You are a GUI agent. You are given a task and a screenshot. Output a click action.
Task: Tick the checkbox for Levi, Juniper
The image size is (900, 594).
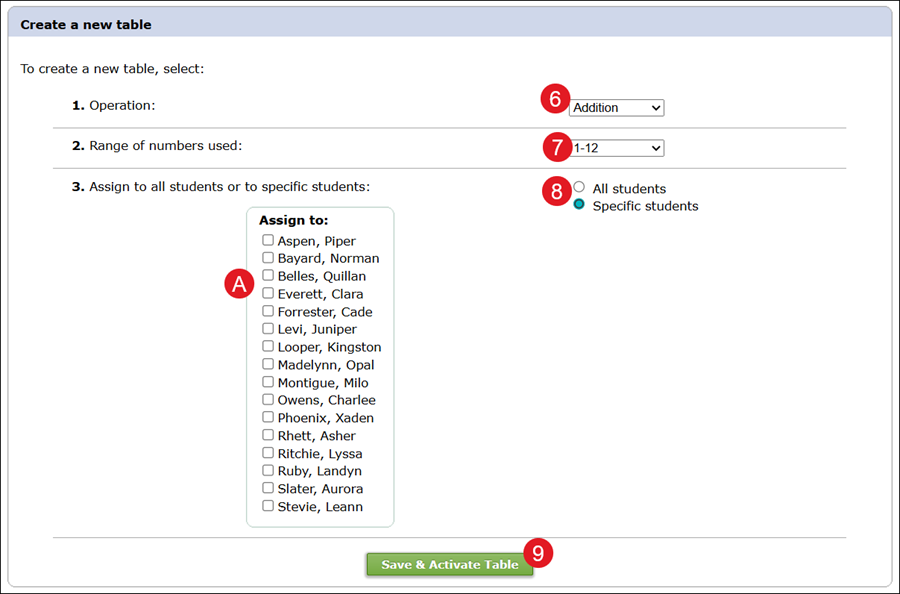coord(268,328)
